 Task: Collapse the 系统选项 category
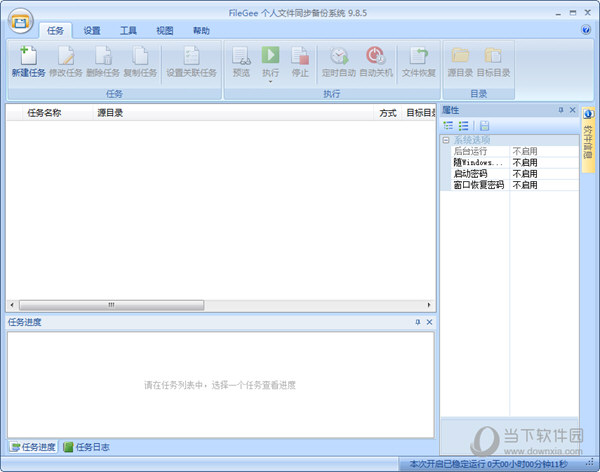[x=446, y=140]
